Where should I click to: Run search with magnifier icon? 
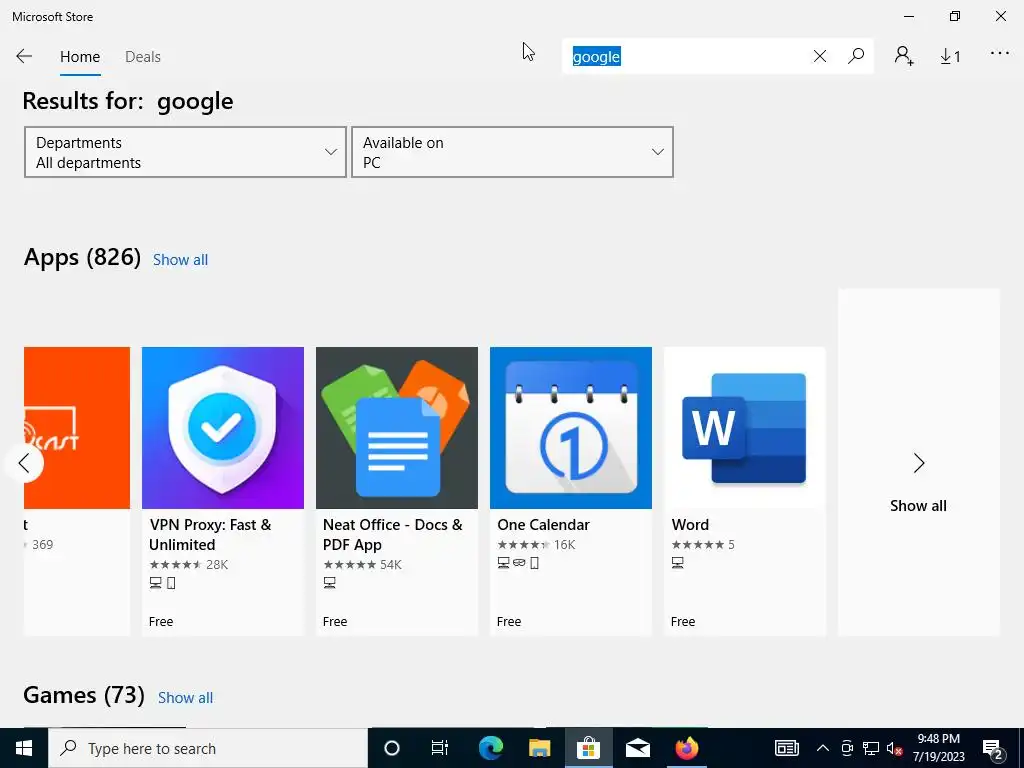[856, 56]
